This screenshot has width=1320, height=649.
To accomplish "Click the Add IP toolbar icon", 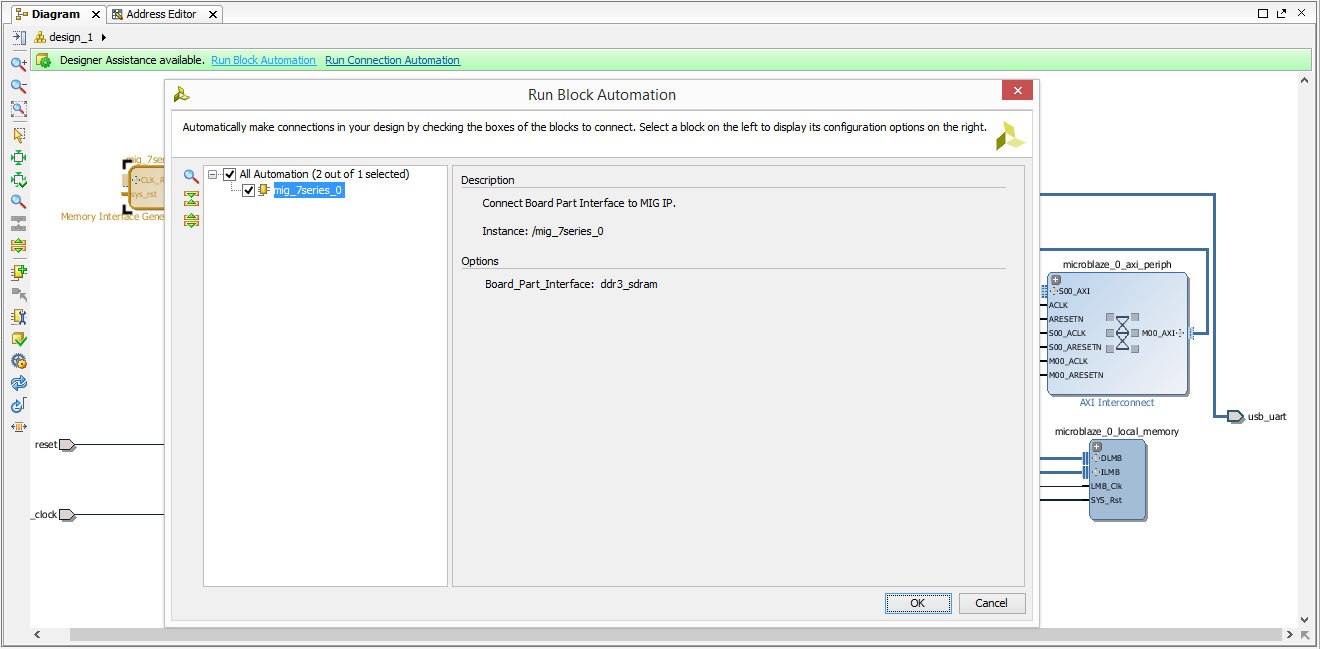I will point(18,271).
